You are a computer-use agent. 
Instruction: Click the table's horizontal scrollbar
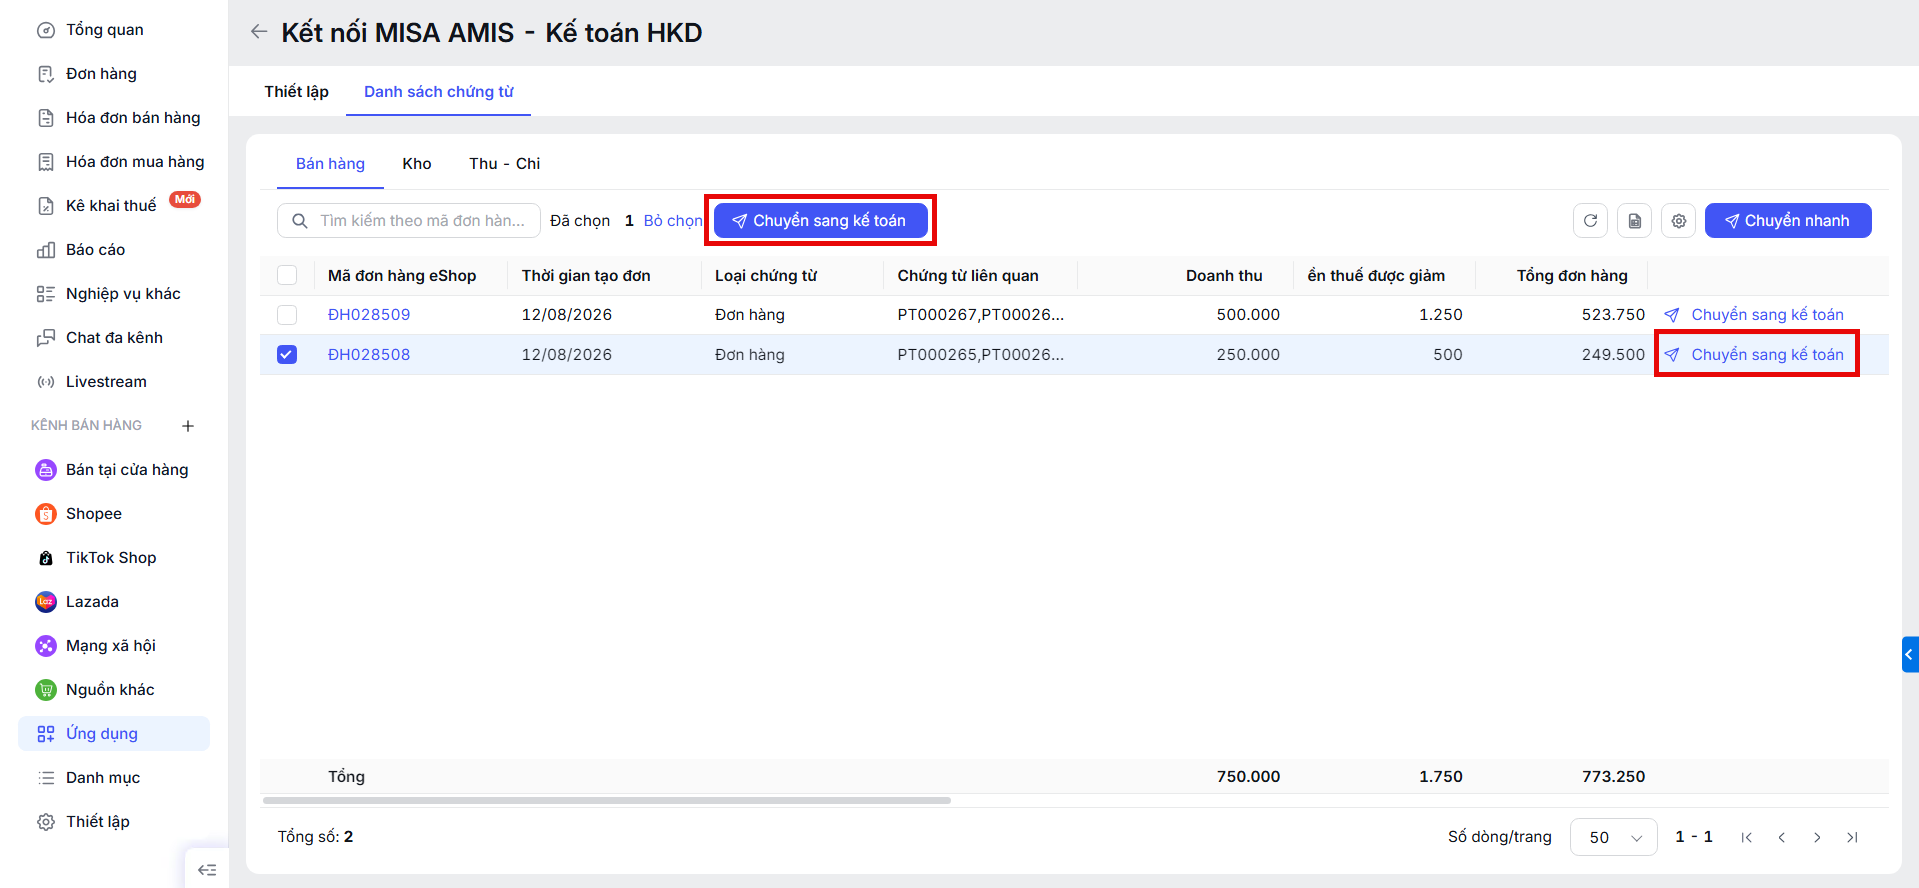click(606, 801)
